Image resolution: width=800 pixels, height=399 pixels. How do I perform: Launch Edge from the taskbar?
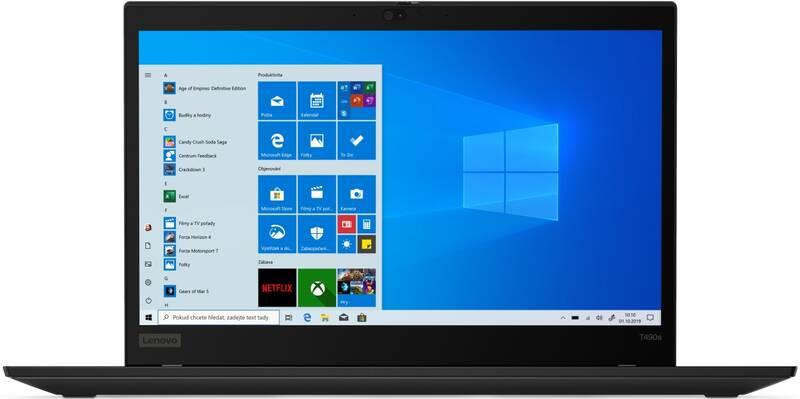(x=307, y=317)
